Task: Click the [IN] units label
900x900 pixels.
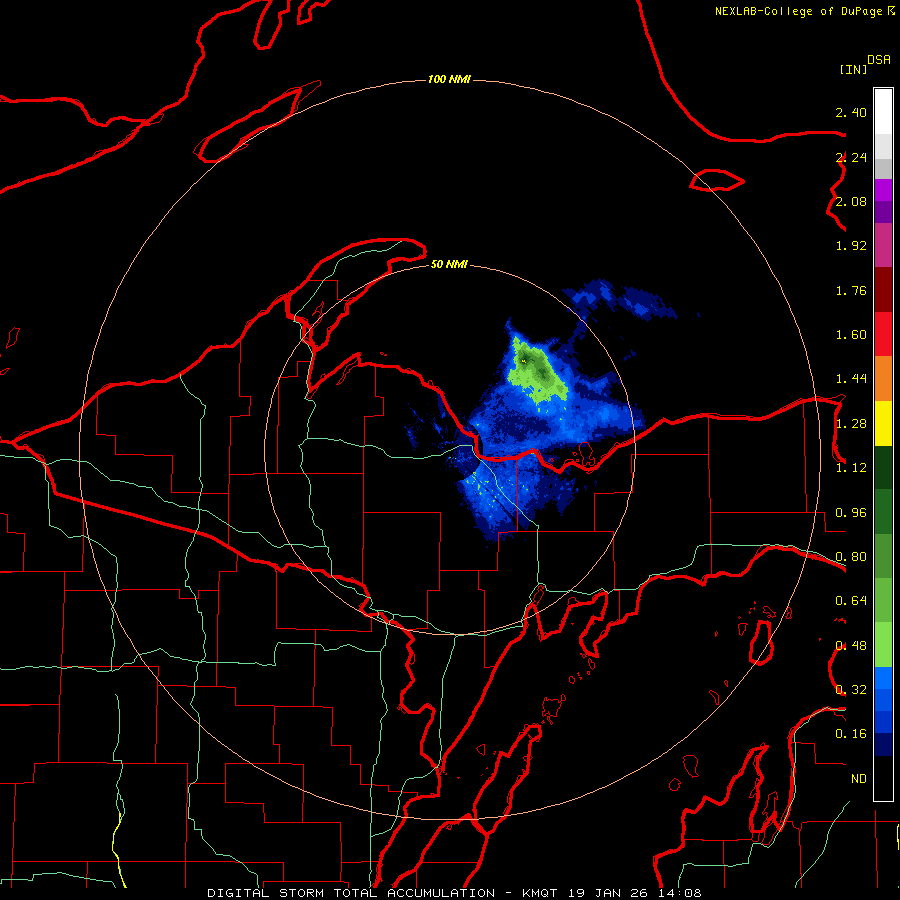Action: point(853,69)
